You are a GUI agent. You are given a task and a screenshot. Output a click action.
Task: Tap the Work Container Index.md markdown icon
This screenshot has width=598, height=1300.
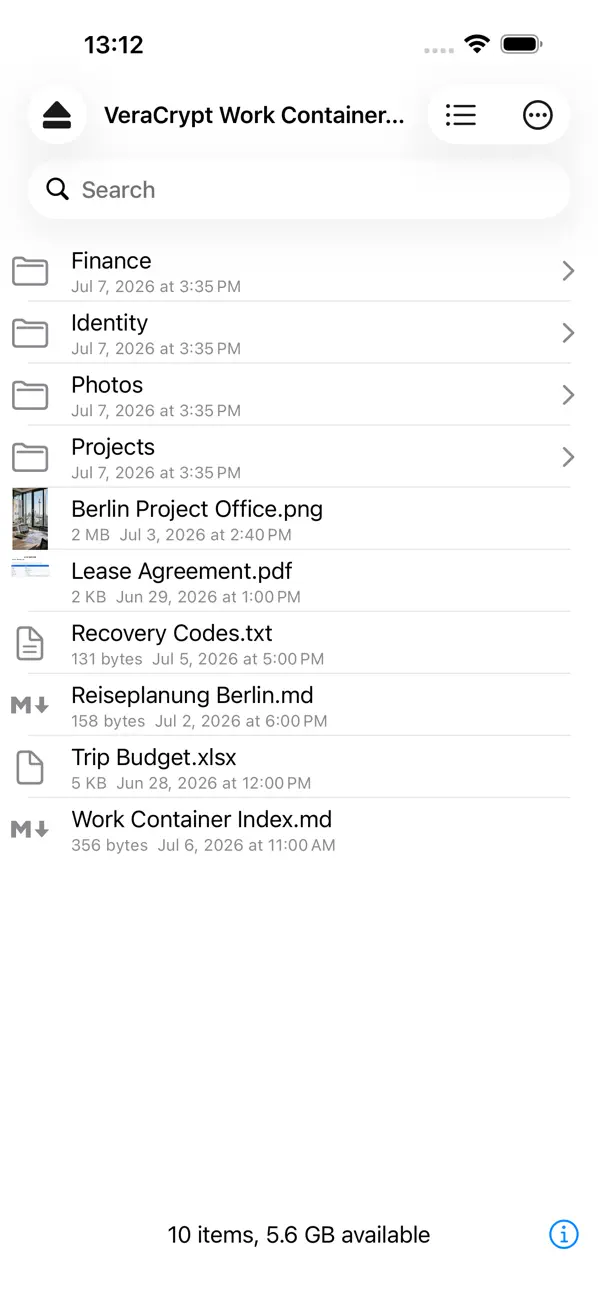click(30, 829)
